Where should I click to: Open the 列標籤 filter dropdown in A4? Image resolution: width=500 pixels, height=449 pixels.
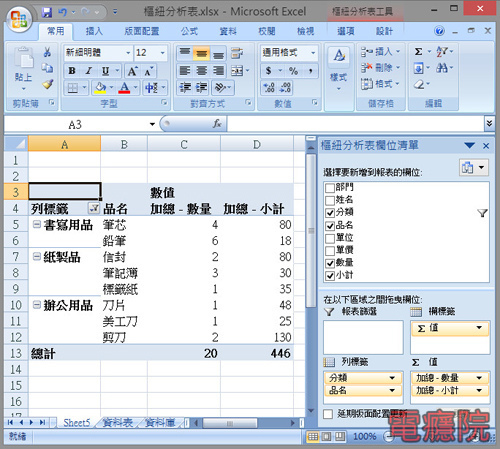tap(94, 209)
